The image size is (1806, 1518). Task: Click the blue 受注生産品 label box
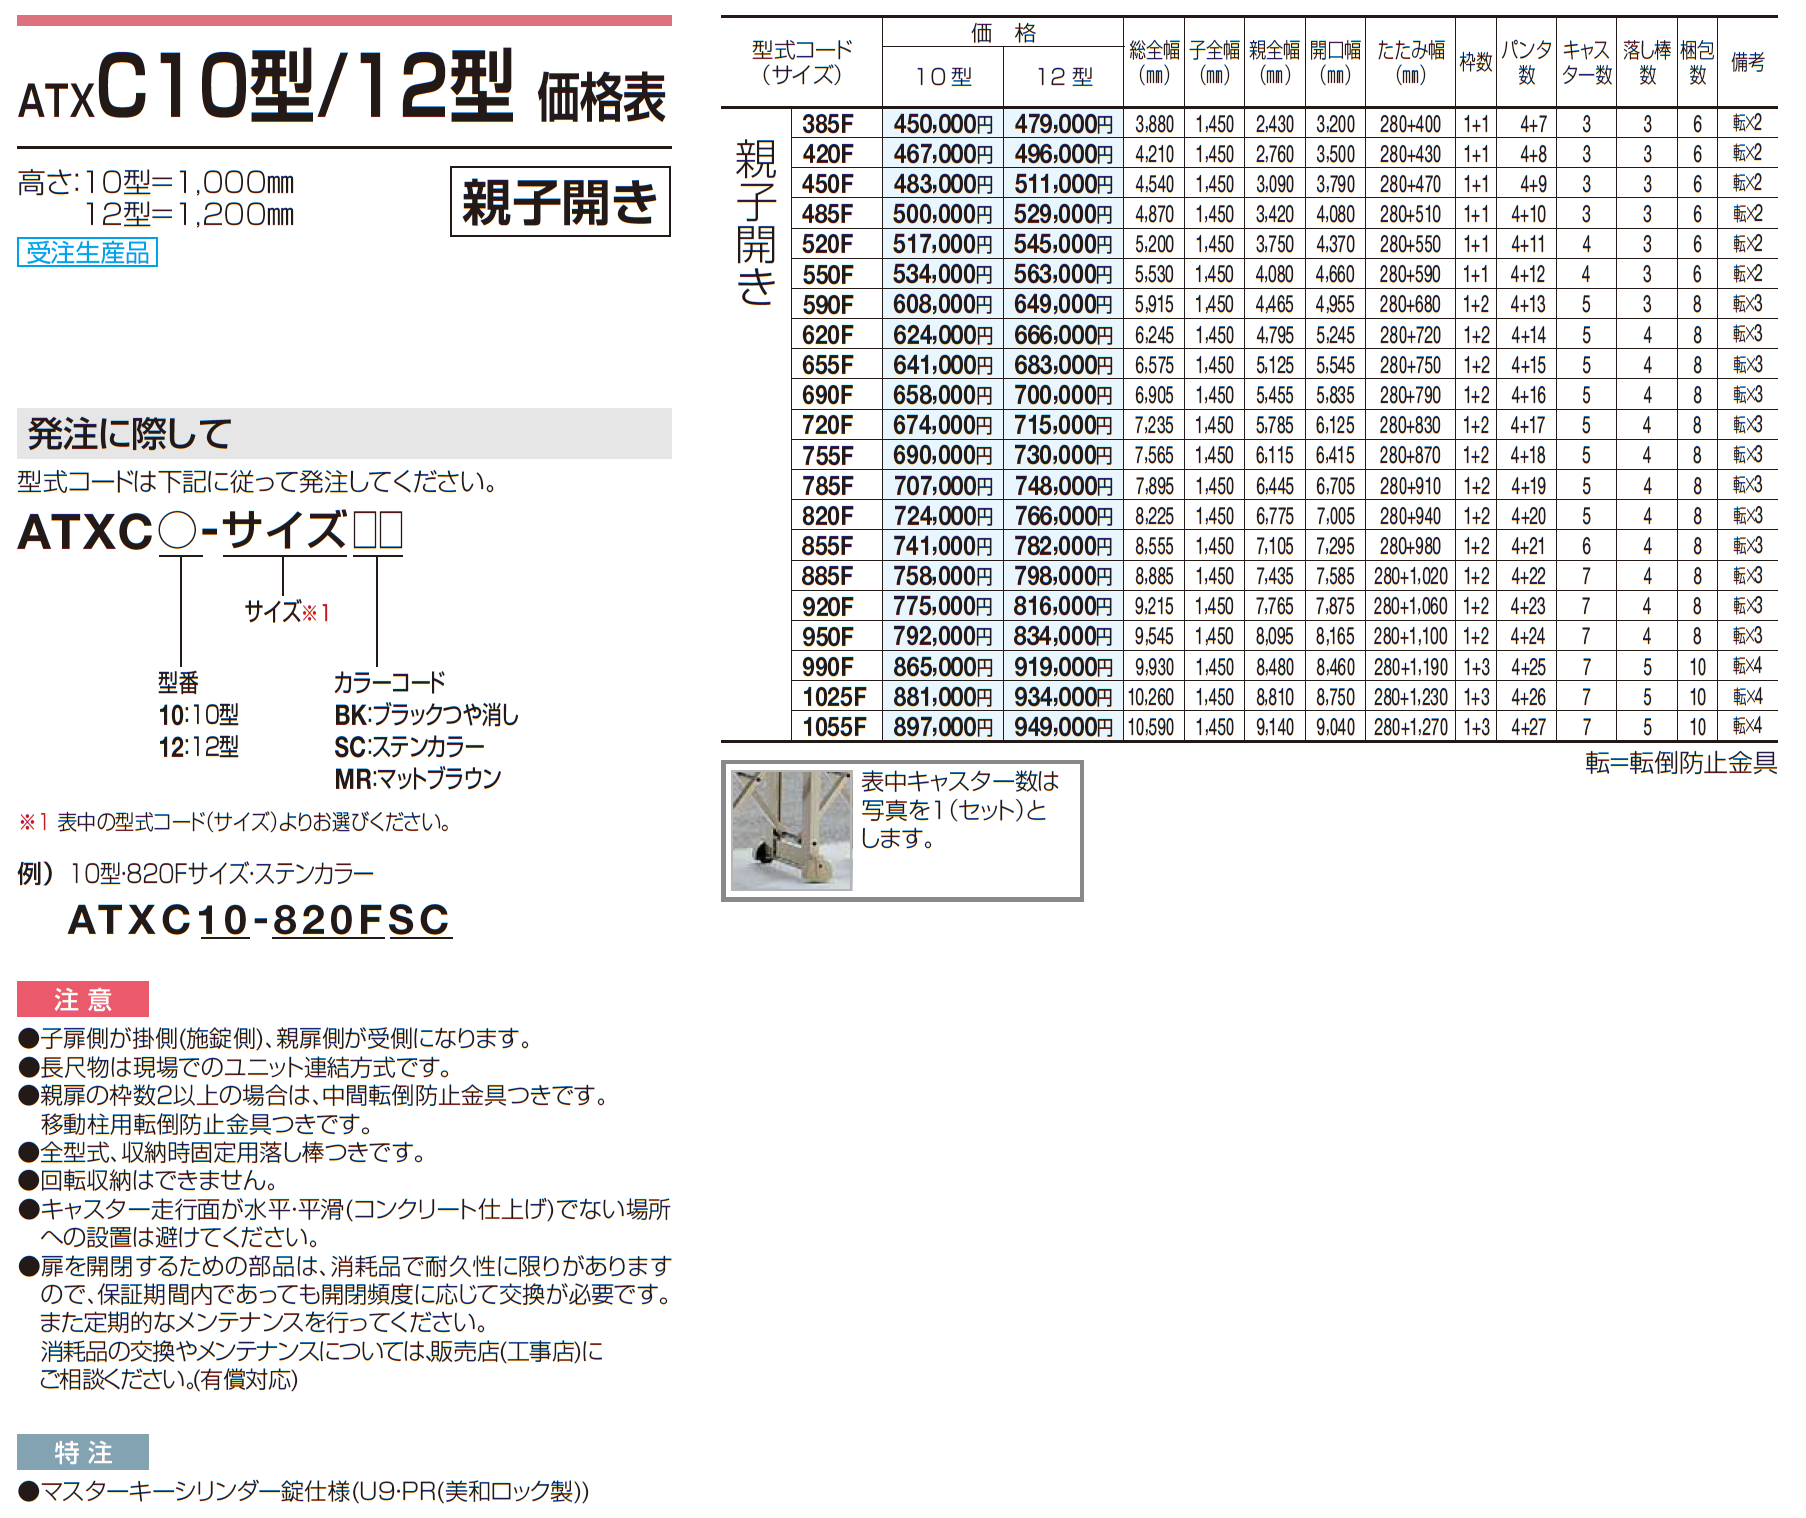click(x=87, y=253)
